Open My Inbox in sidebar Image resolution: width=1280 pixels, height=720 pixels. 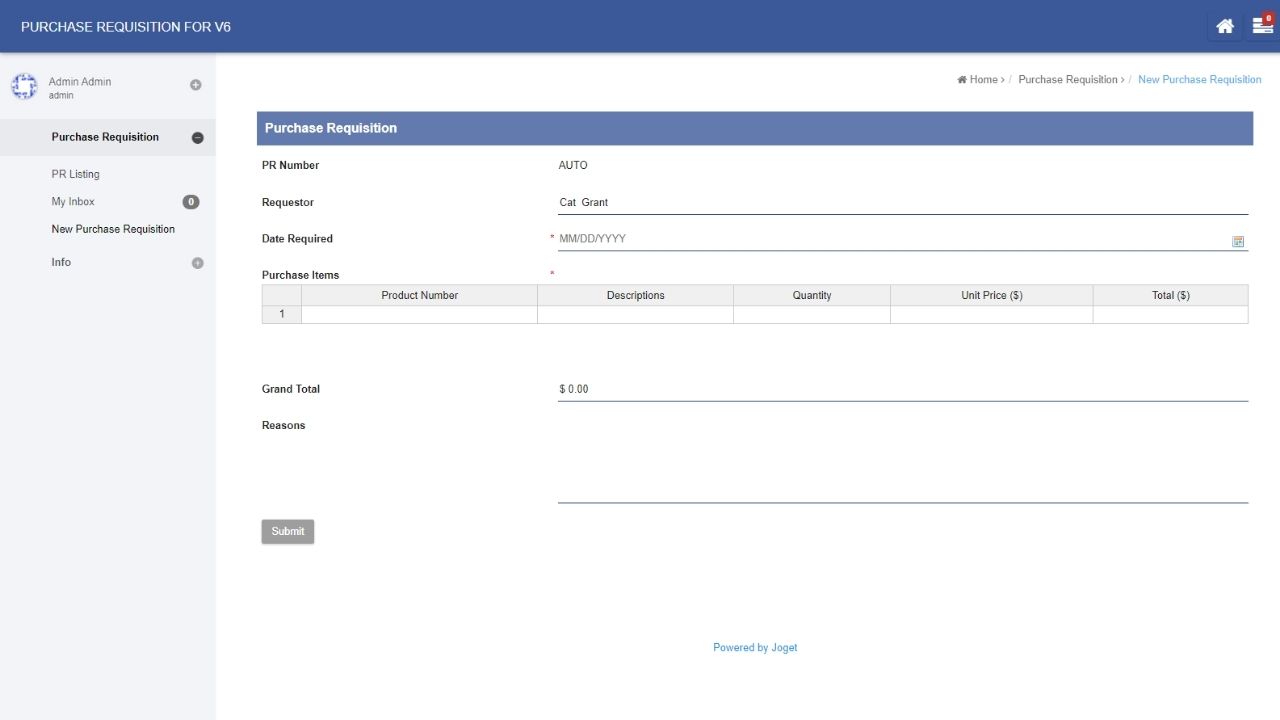(73, 202)
